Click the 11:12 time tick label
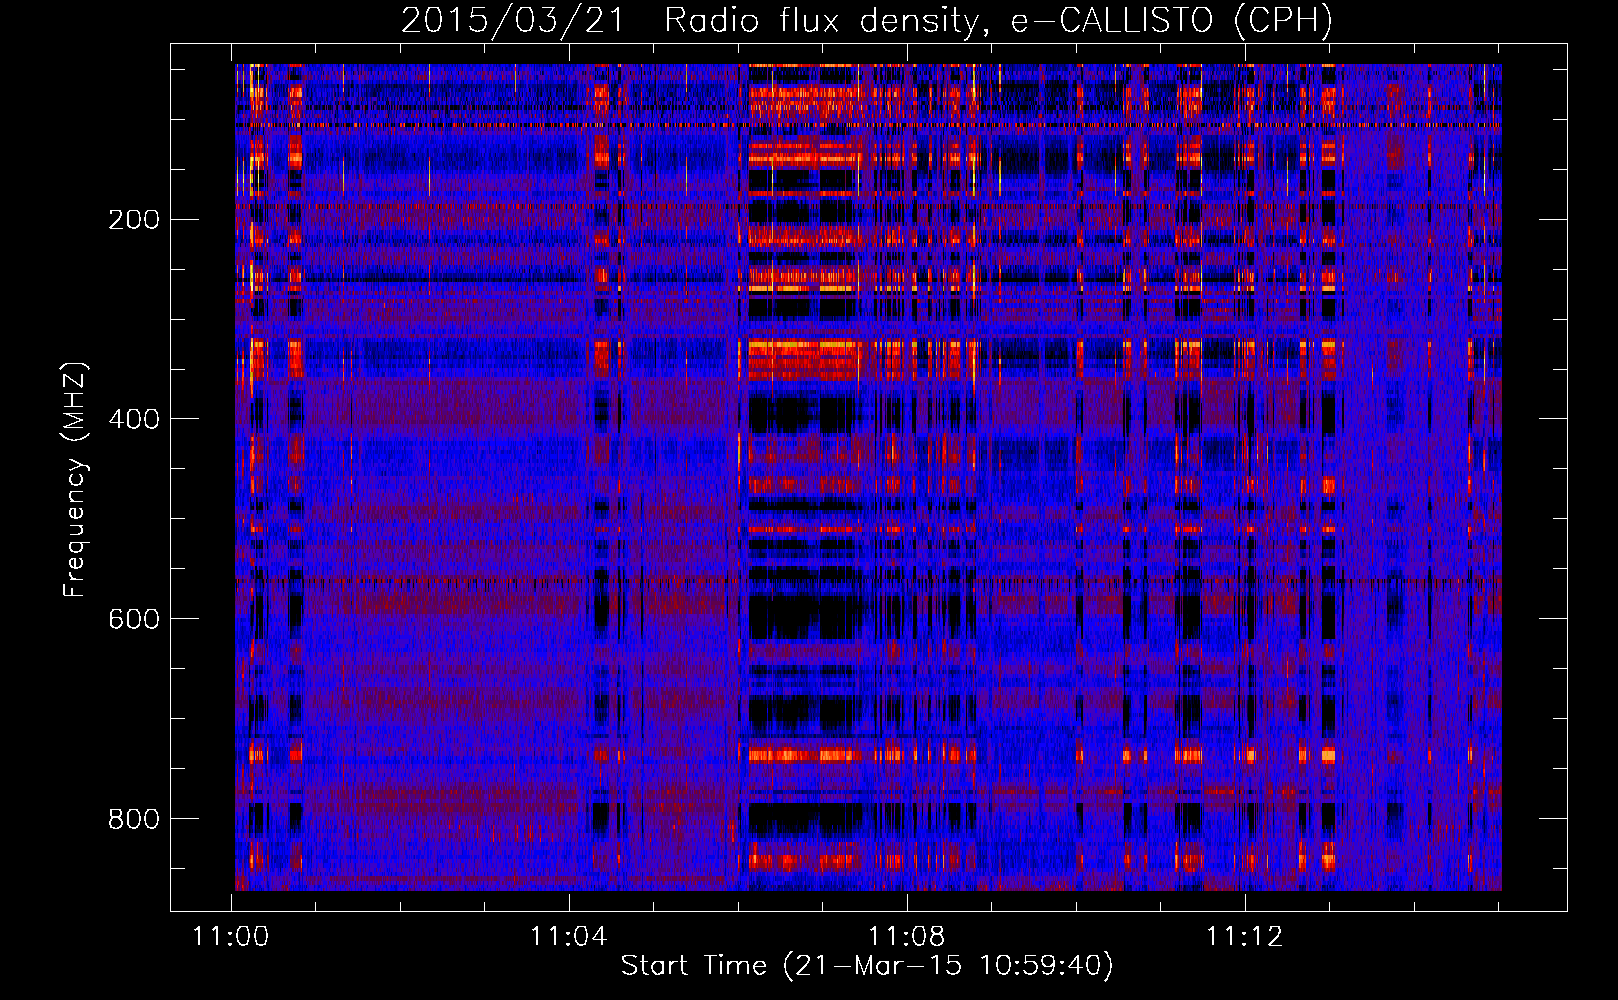This screenshot has width=1618, height=1000. 1245,937
